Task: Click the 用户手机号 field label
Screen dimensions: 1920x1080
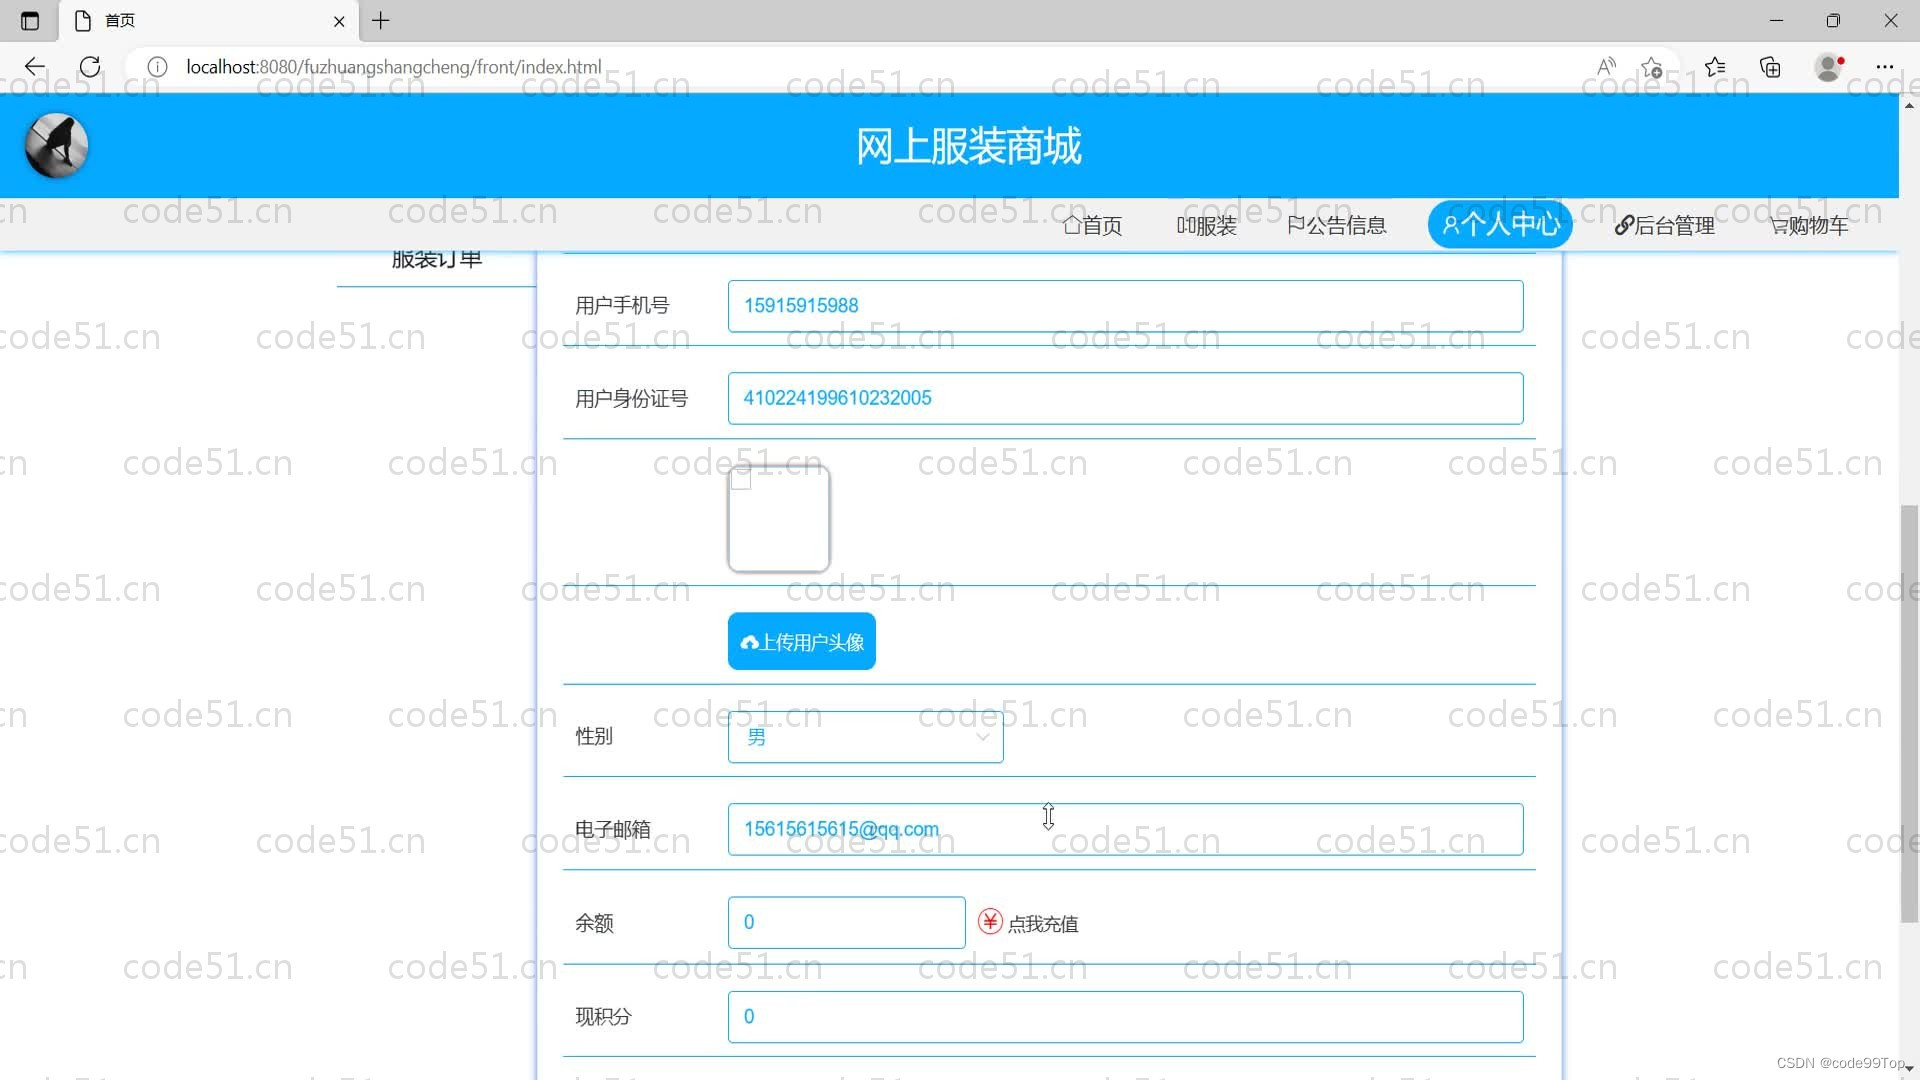Action: pyautogui.click(x=622, y=306)
